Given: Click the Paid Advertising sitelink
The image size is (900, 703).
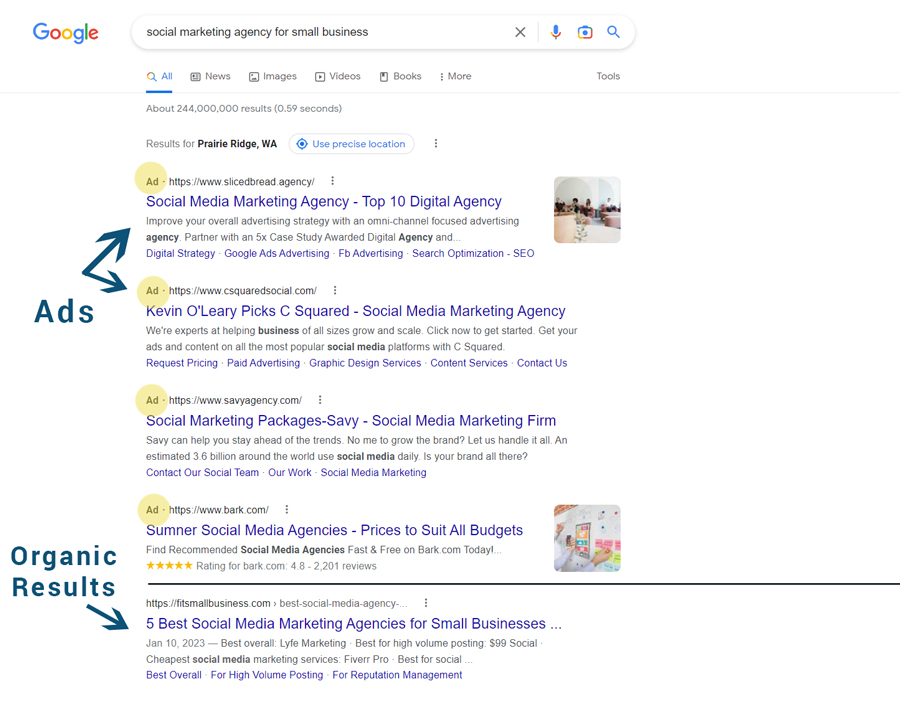Looking at the screenshot, I should click(x=263, y=363).
